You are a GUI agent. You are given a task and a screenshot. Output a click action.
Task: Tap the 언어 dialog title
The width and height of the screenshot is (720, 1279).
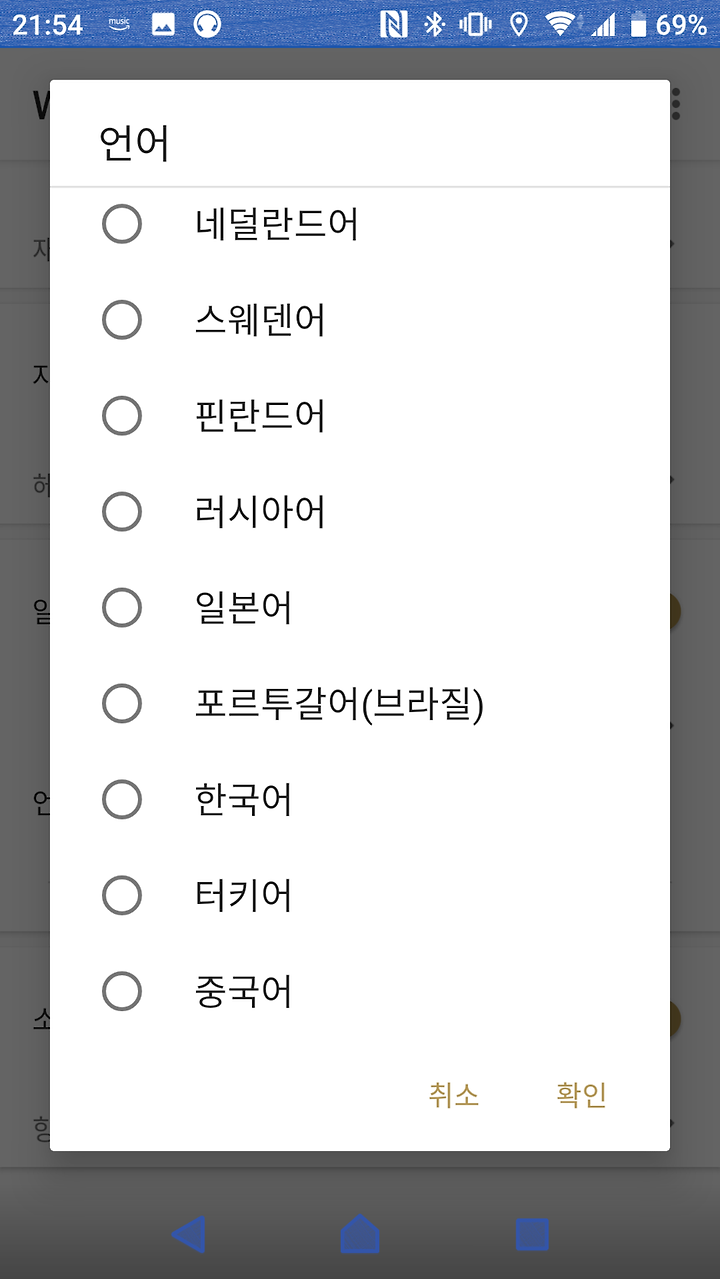pyautogui.click(x=134, y=143)
